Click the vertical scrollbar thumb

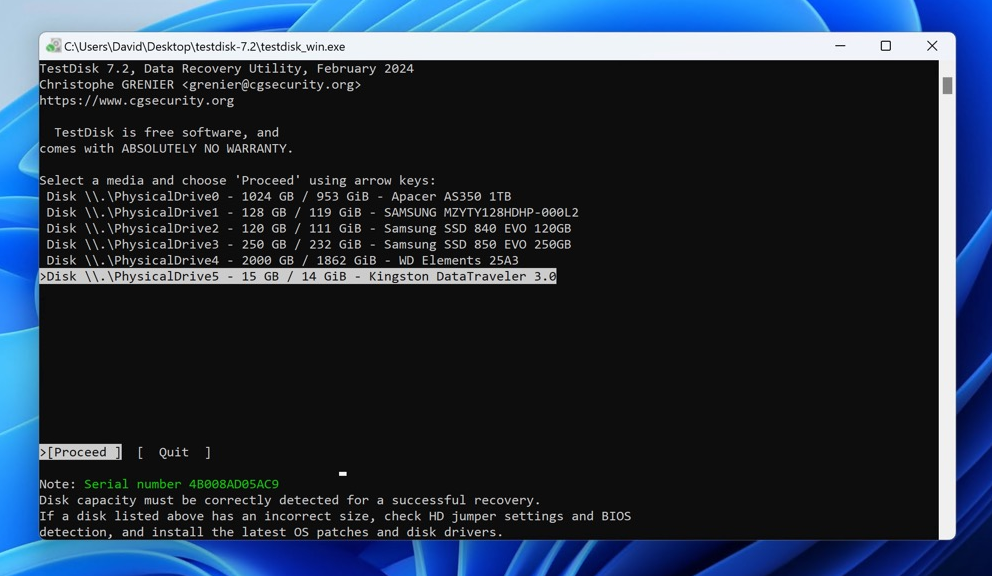(947, 86)
